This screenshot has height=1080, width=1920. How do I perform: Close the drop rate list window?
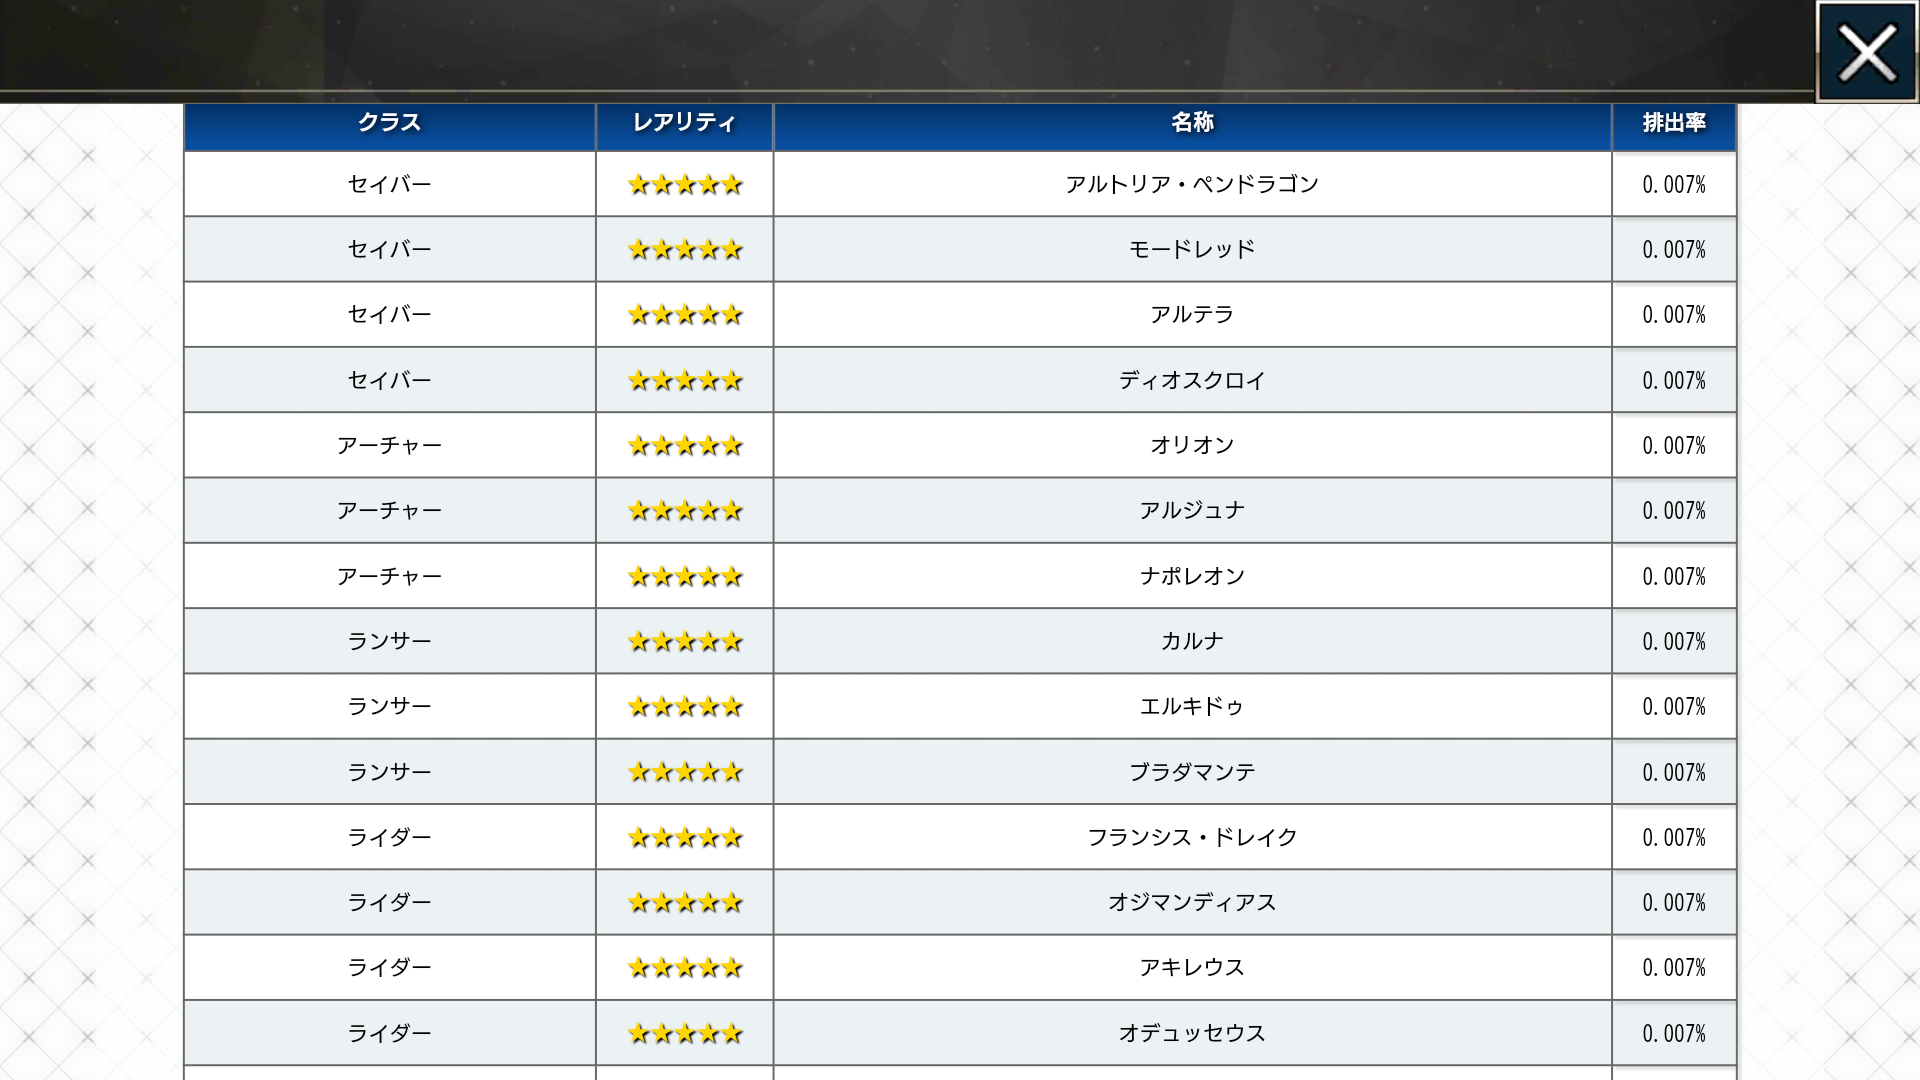1866,52
